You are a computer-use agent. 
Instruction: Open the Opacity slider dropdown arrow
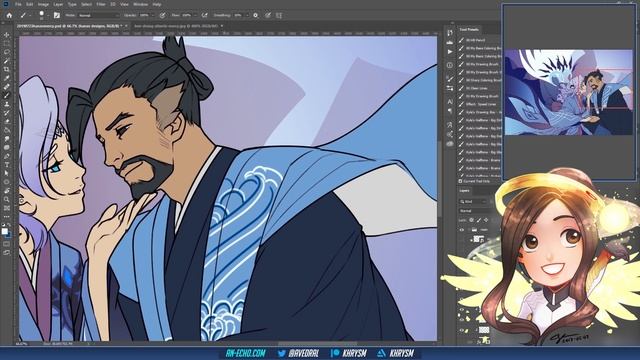153,15
